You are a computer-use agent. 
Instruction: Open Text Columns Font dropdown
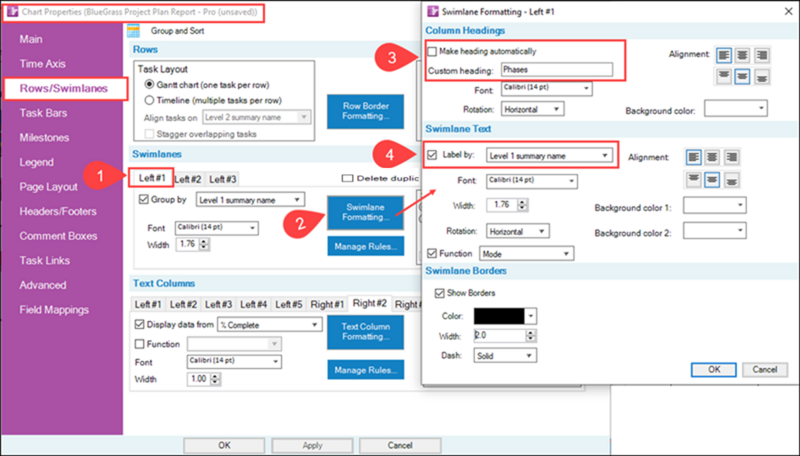(234, 362)
